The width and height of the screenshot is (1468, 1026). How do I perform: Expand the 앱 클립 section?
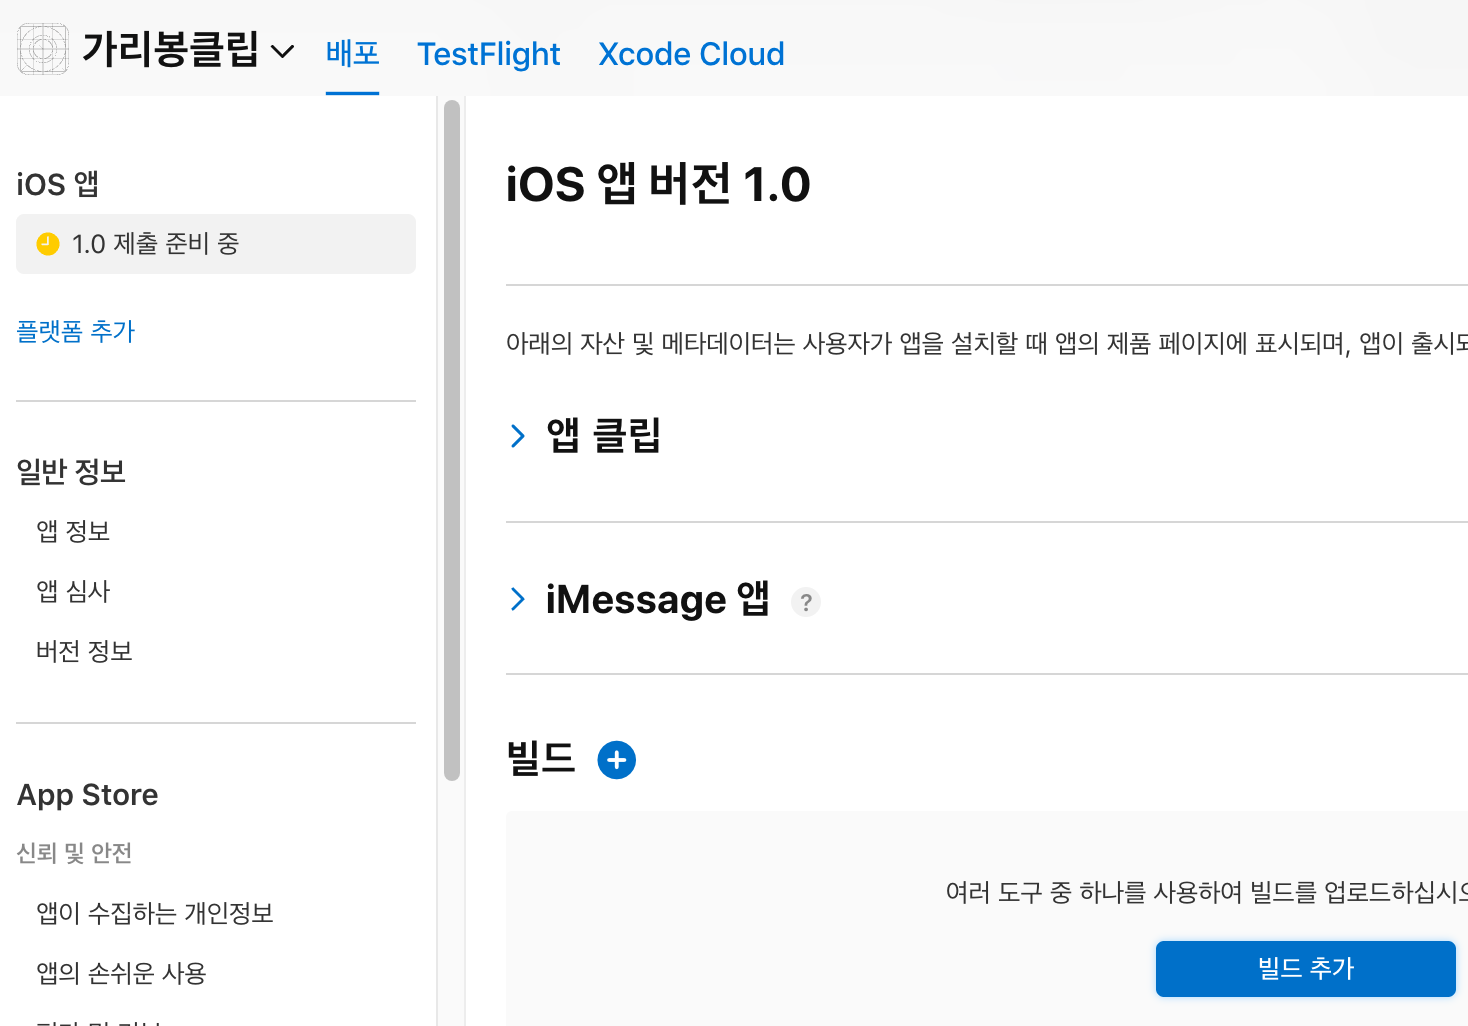click(517, 436)
